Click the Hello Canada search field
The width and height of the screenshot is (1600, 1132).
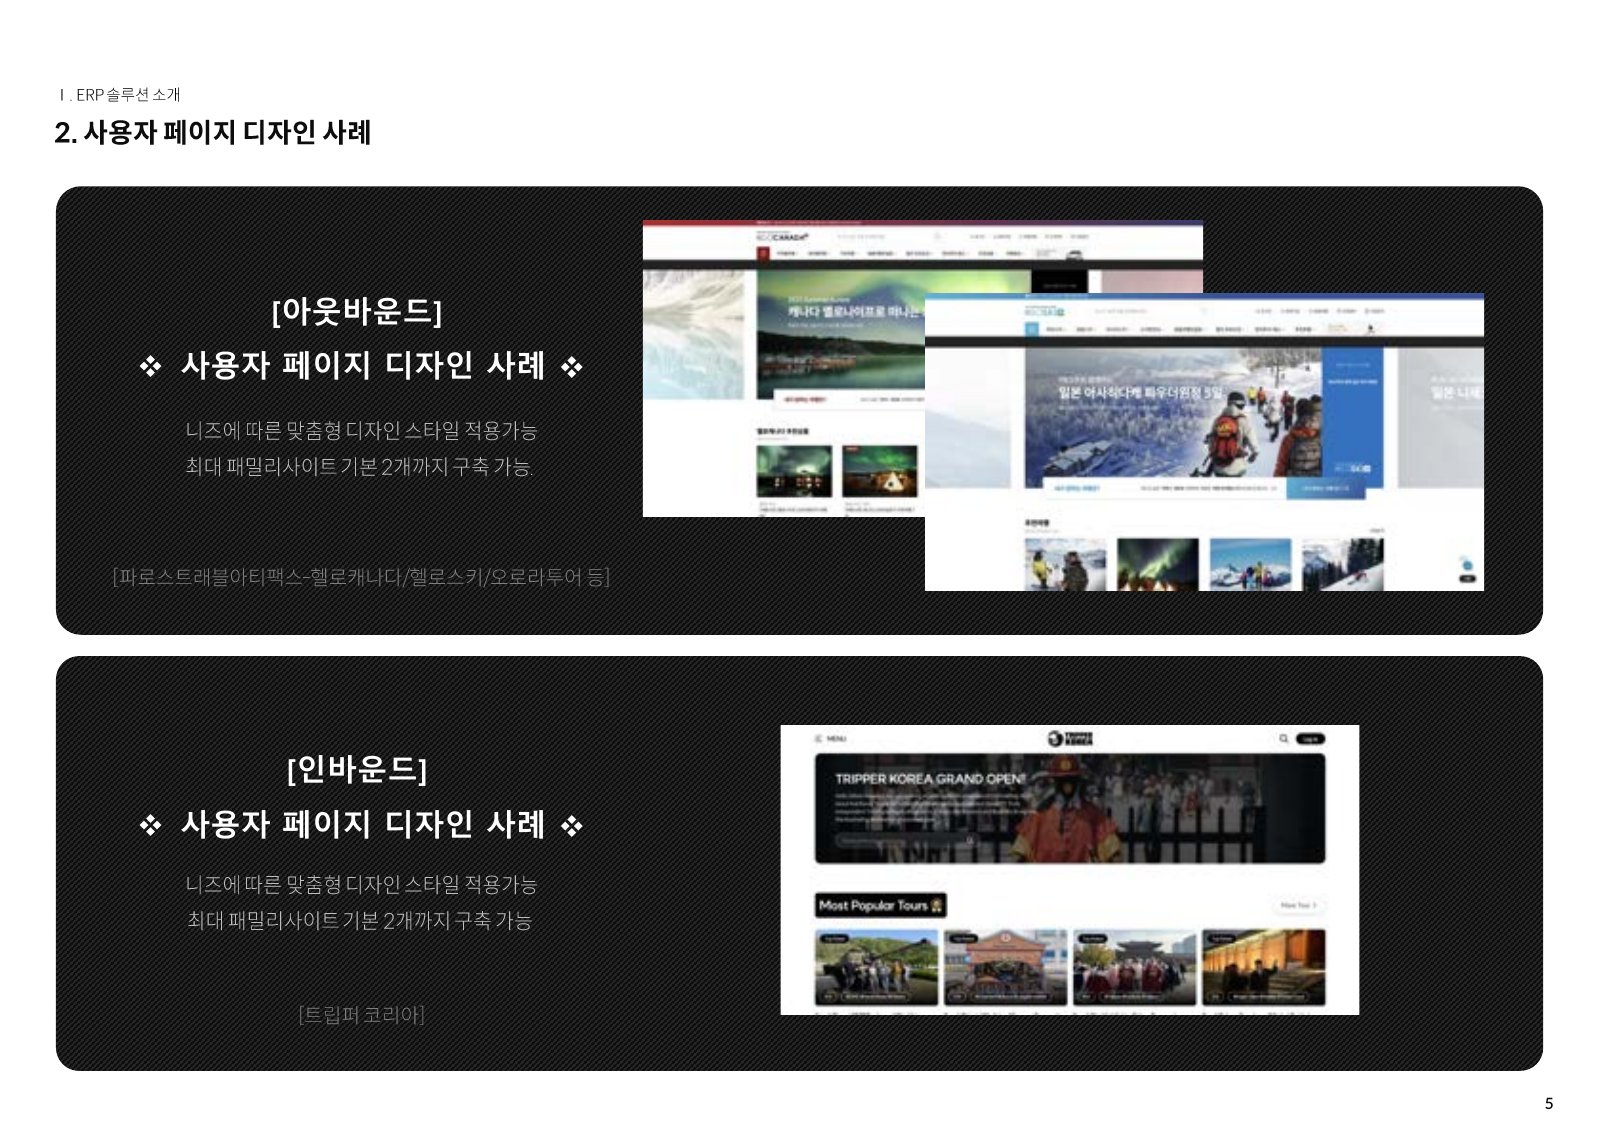(x=888, y=237)
